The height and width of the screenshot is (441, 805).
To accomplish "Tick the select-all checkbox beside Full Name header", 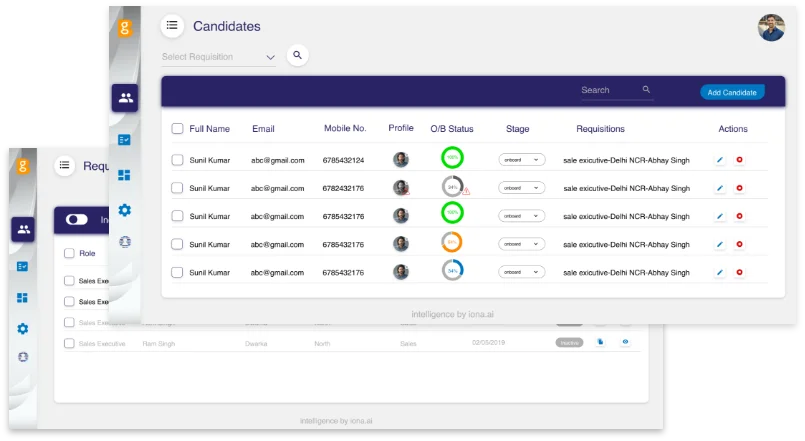I will click(177, 128).
